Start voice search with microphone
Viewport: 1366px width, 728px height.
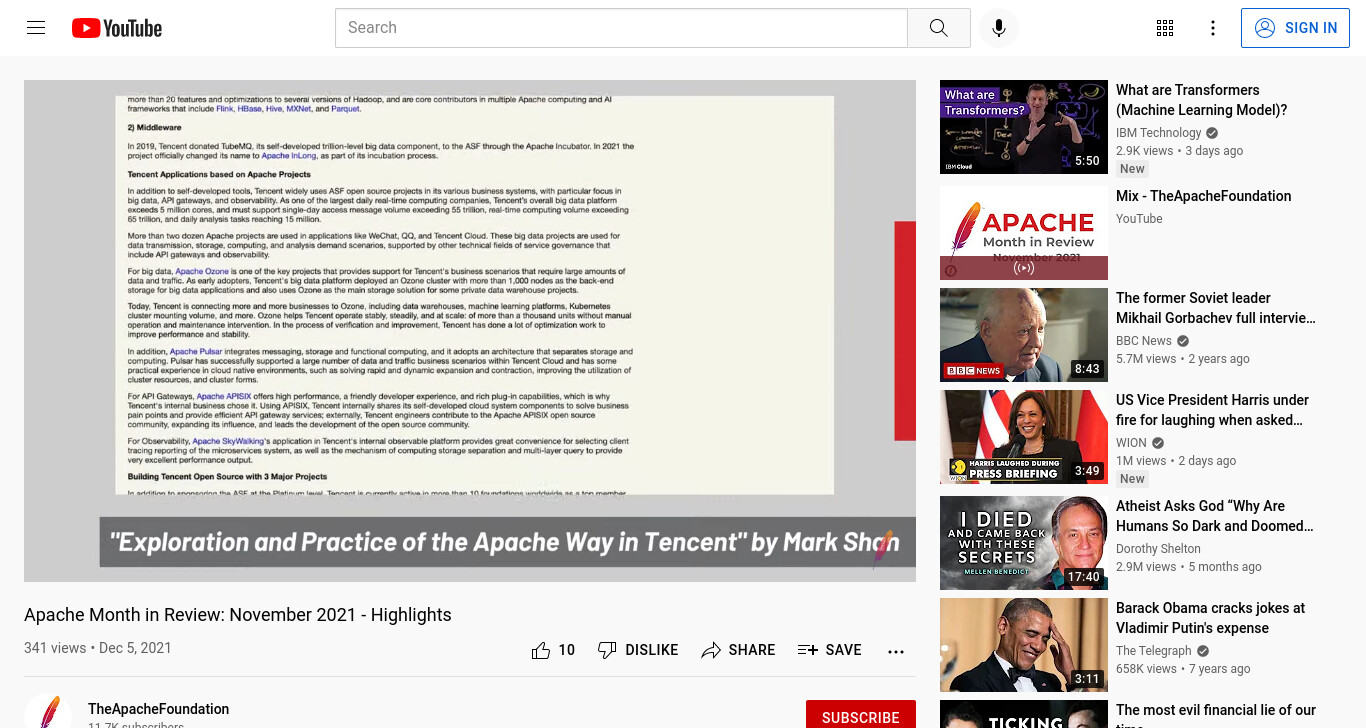999,28
